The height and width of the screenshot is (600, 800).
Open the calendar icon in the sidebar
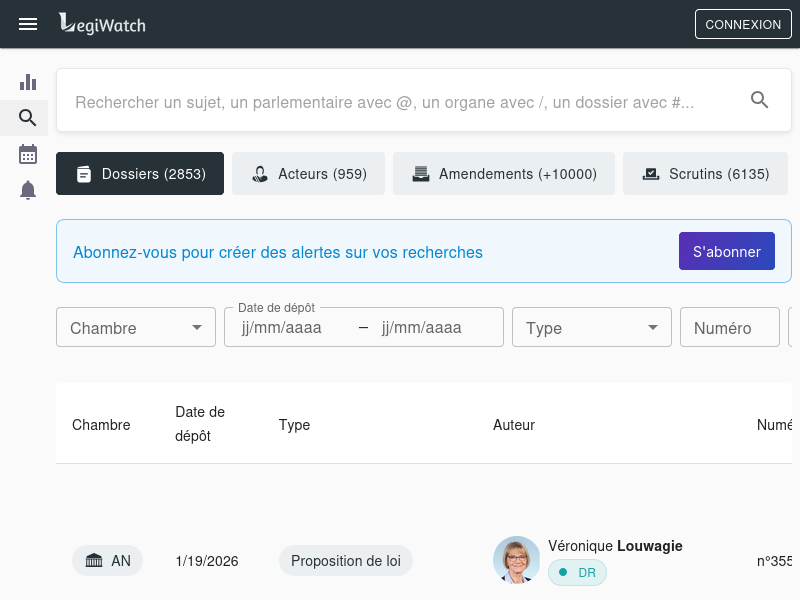pyautogui.click(x=28, y=154)
